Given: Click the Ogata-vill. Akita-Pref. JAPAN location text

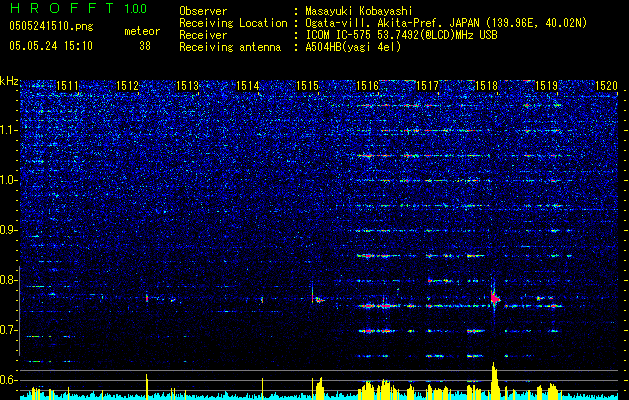Looking at the screenshot, I should [x=446, y=23].
